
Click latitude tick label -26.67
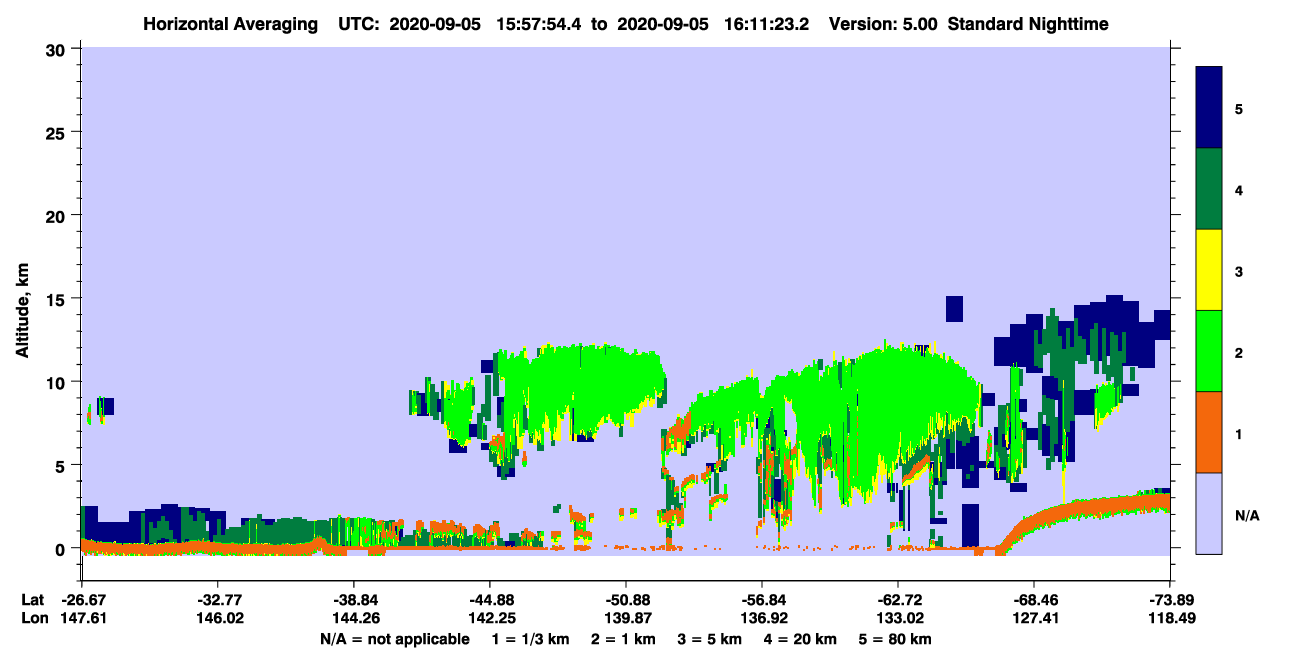click(x=81, y=600)
